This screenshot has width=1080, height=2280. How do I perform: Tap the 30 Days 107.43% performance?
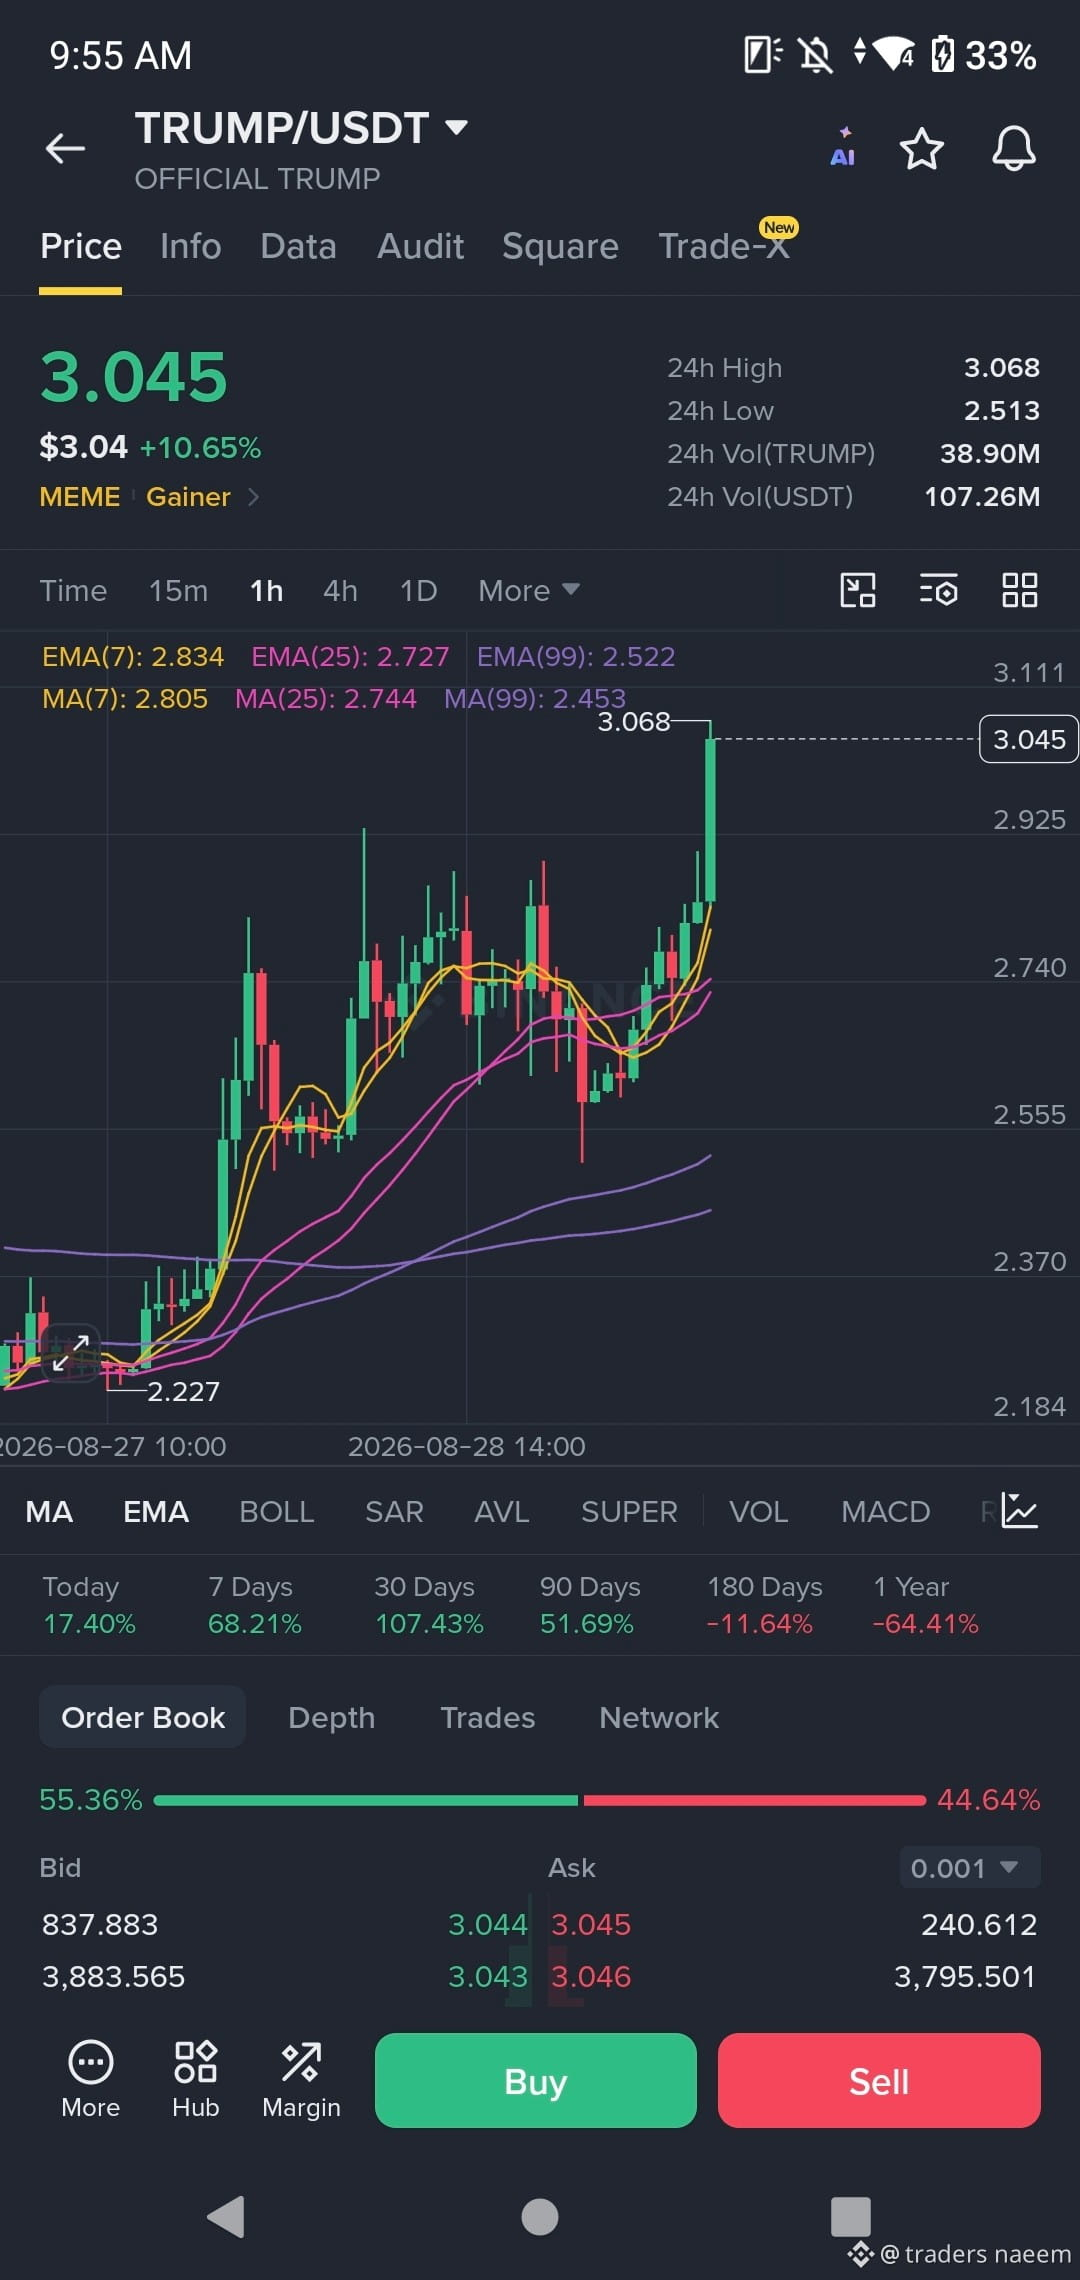coord(429,1605)
